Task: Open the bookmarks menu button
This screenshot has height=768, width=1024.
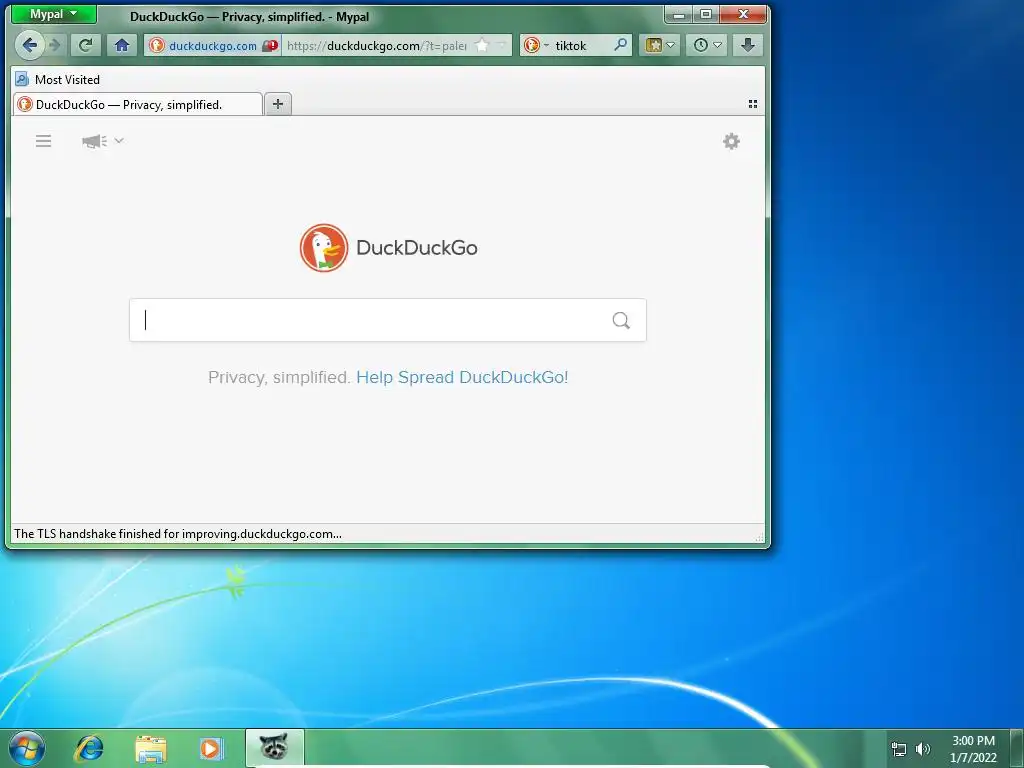Action: (660, 45)
